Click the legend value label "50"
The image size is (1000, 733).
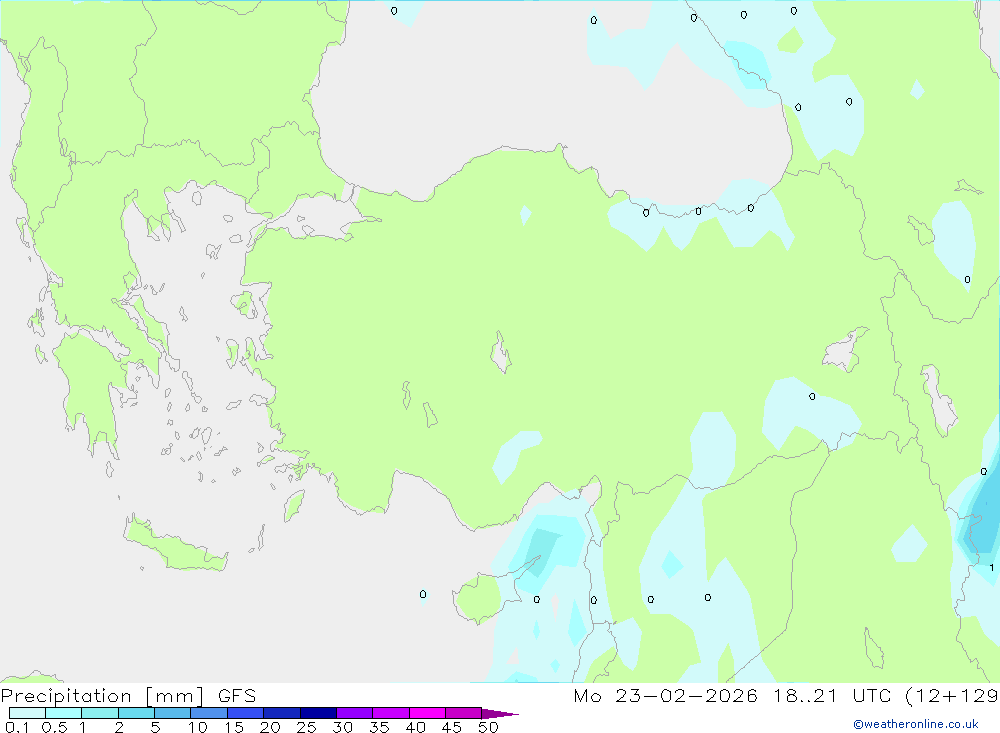489,727
